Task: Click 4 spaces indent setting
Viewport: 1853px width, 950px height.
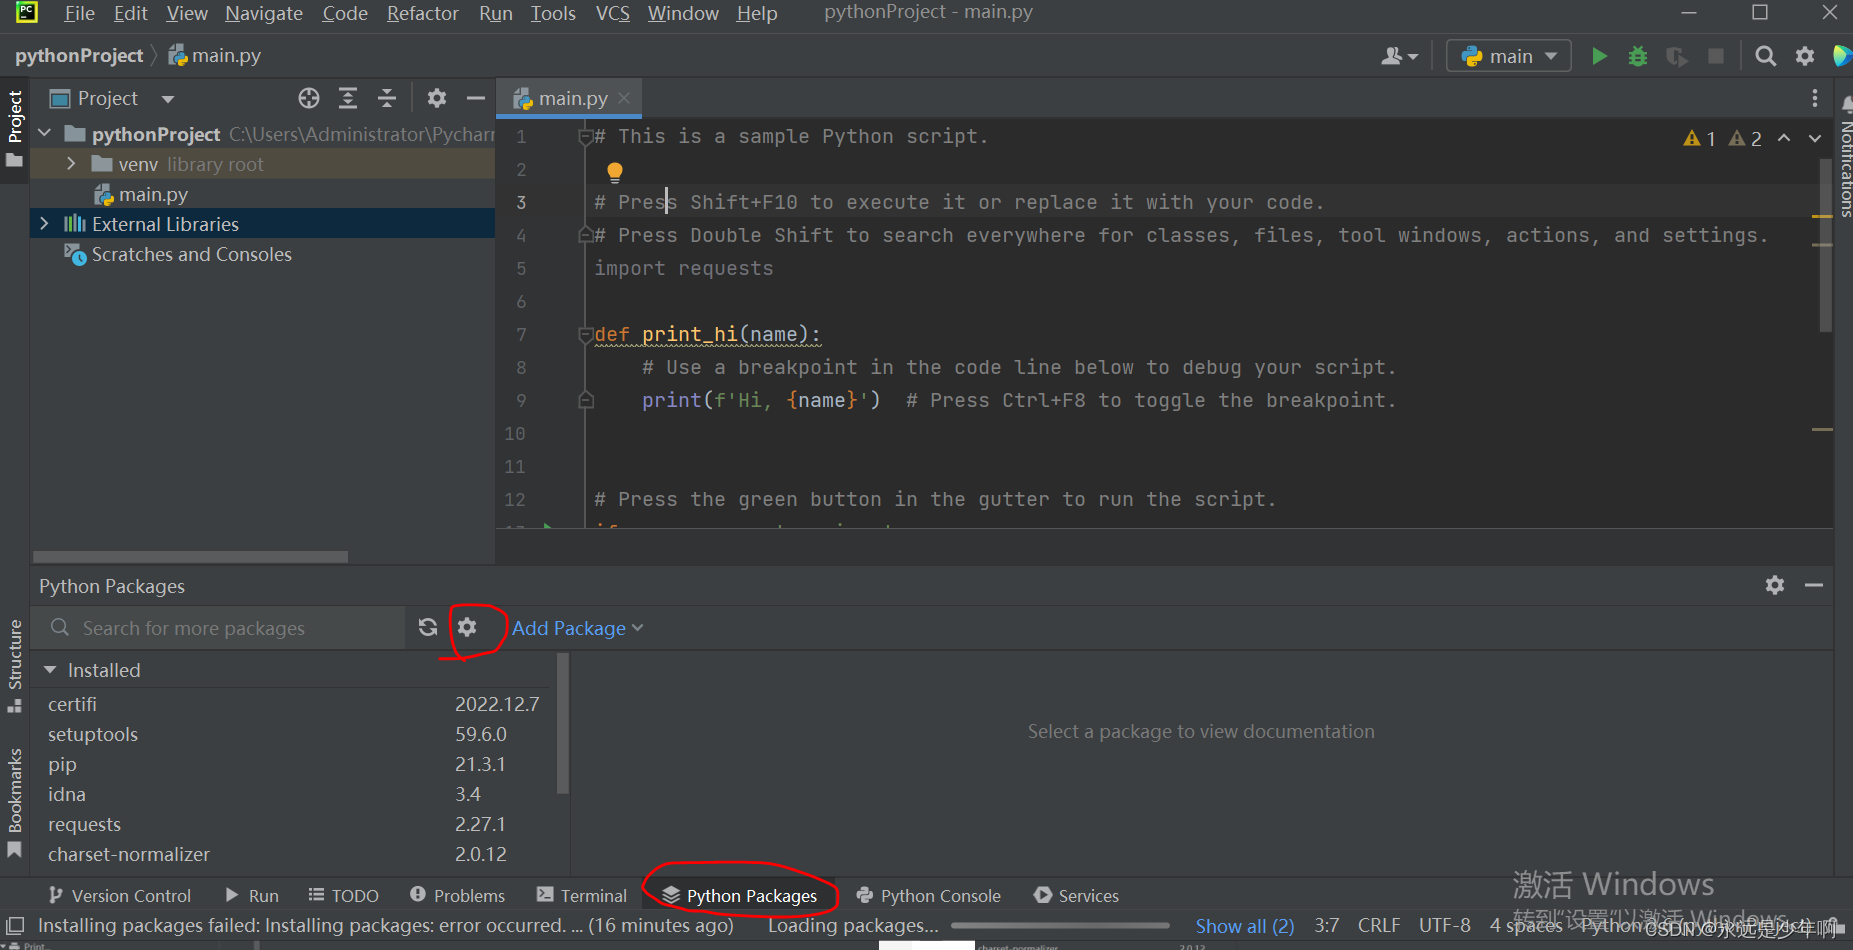Action: [1526, 926]
